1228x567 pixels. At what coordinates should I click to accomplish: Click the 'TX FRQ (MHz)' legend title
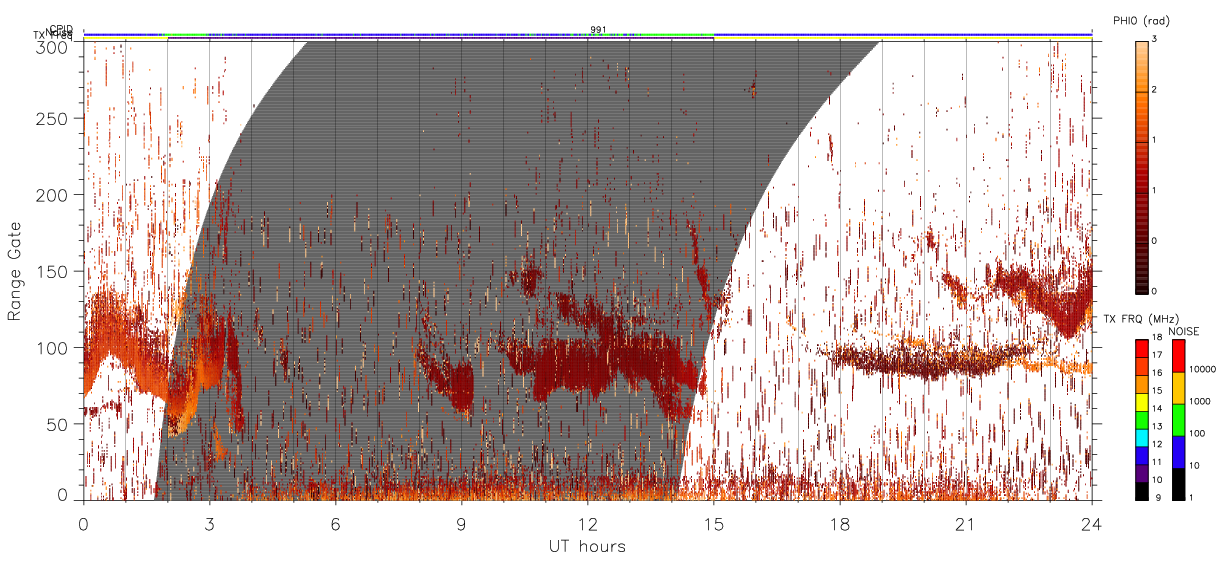(x=1141, y=319)
